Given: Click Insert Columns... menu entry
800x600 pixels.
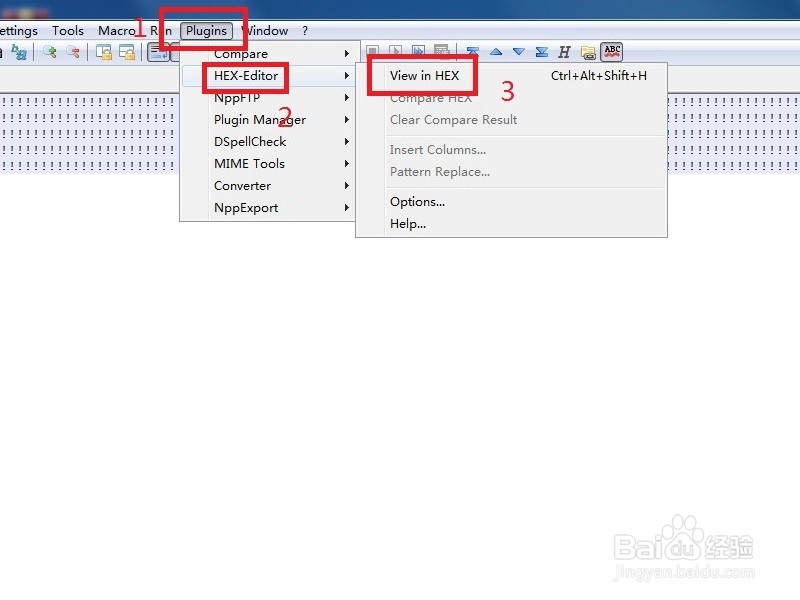Looking at the screenshot, I should 511,149.
